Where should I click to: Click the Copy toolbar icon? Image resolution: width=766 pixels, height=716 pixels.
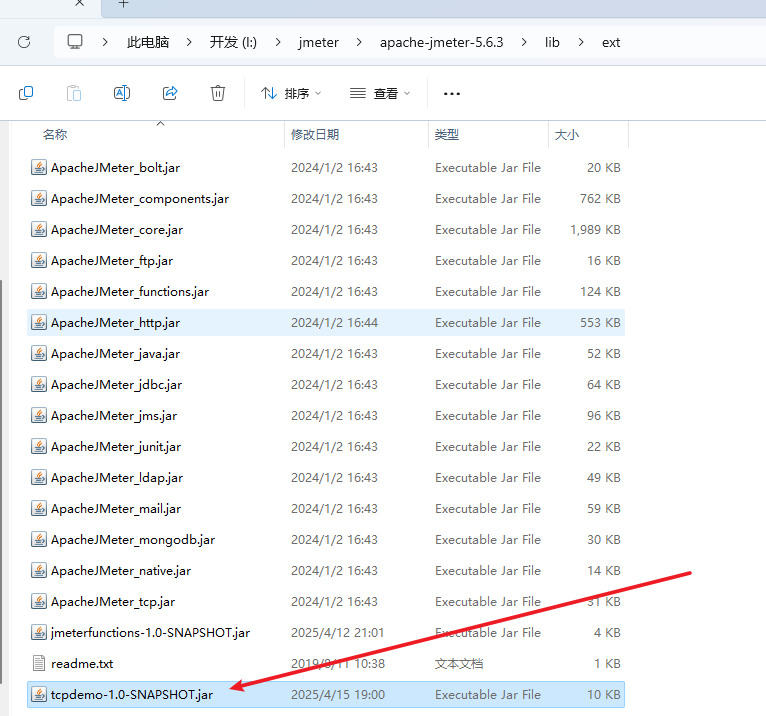coord(26,93)
